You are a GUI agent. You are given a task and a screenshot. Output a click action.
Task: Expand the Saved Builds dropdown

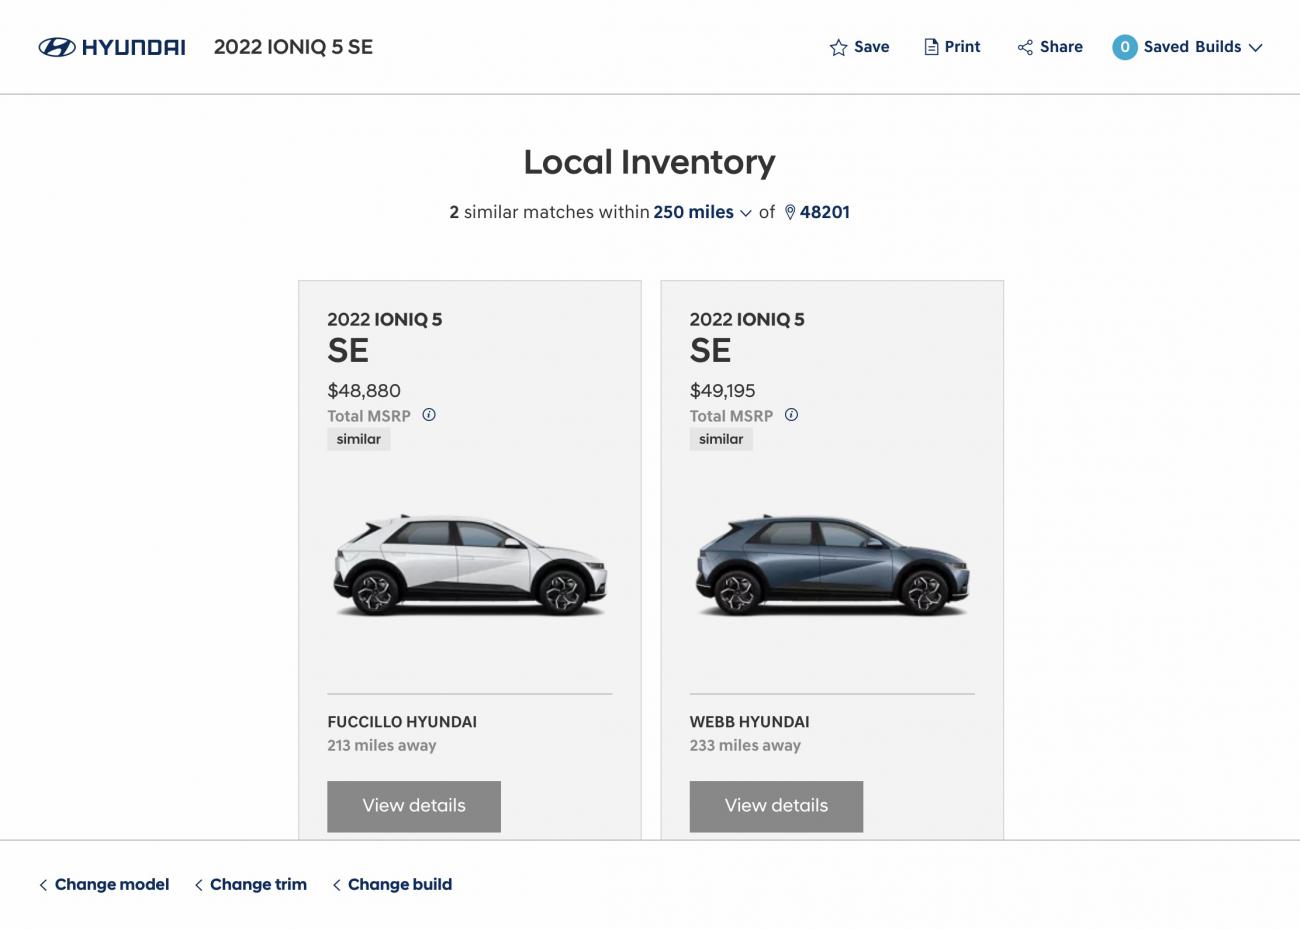pyautogui.click(x=1255, y=47)
